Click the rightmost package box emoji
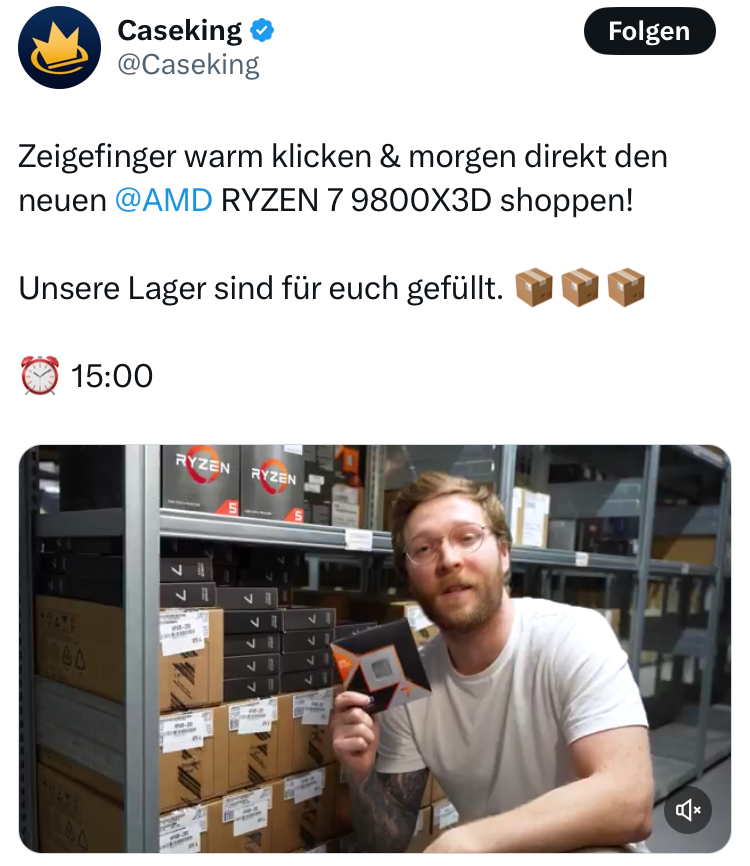The height and width of the screenshot is (866, 750). pos(626,288)
